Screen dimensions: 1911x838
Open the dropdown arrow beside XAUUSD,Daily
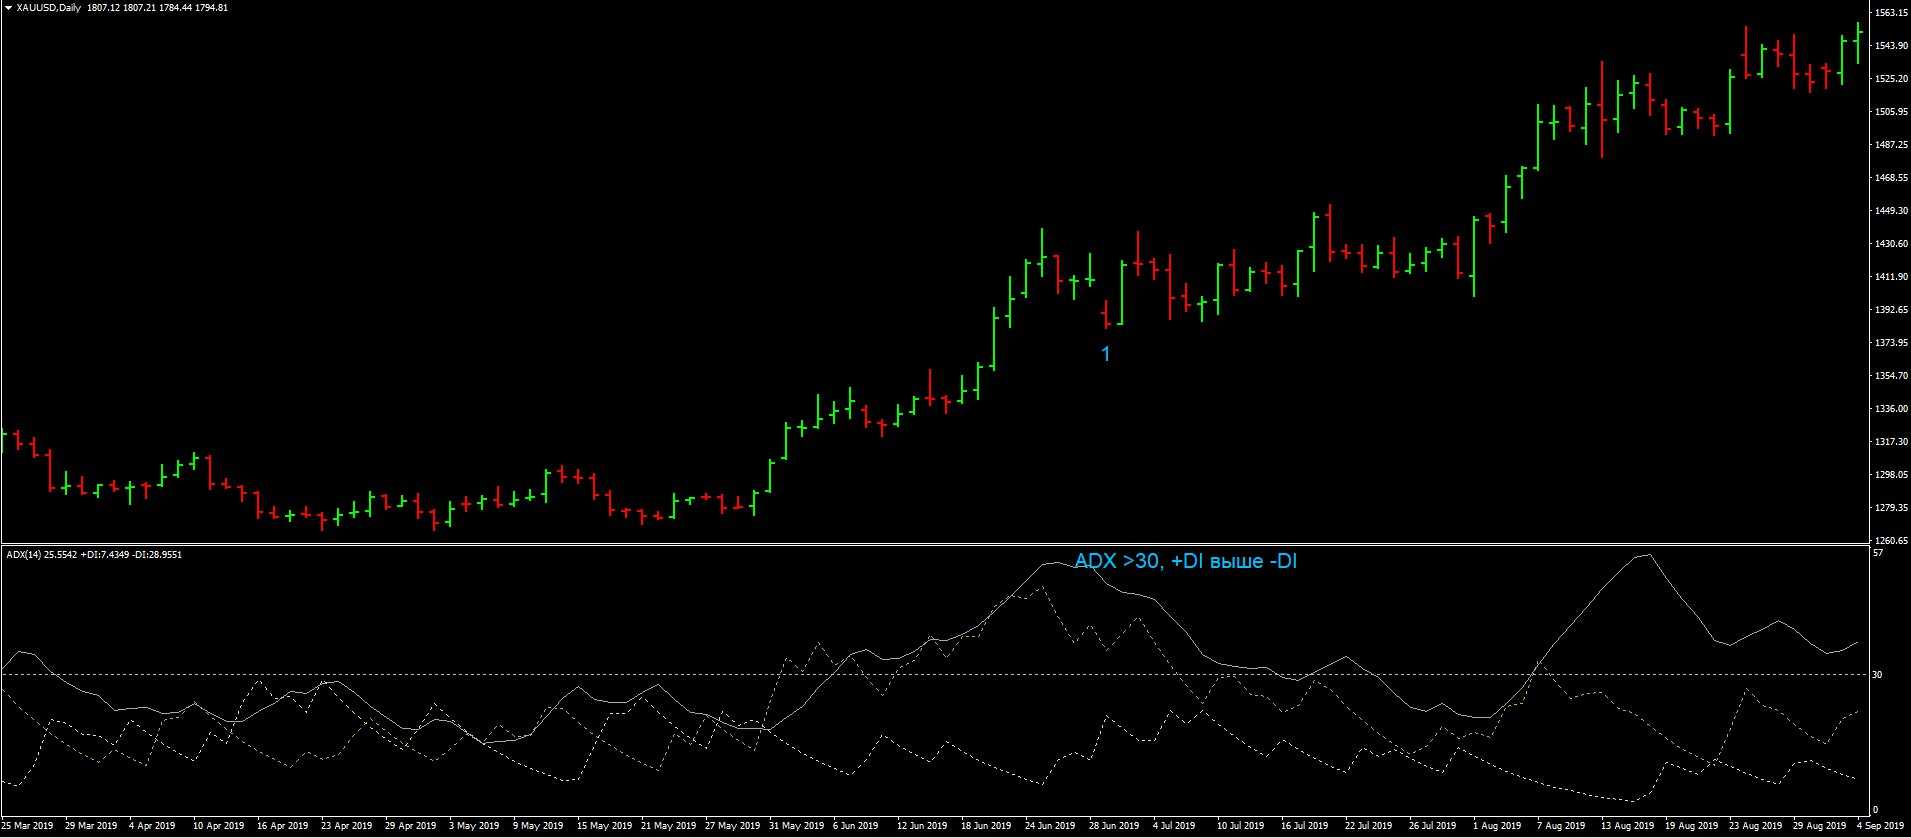[8, 8]
